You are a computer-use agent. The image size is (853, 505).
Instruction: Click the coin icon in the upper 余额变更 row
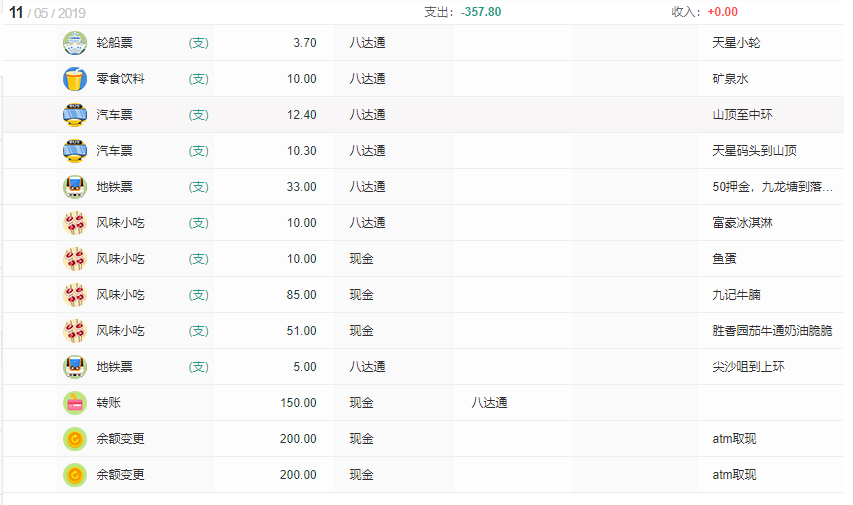[x=75, y=439]
